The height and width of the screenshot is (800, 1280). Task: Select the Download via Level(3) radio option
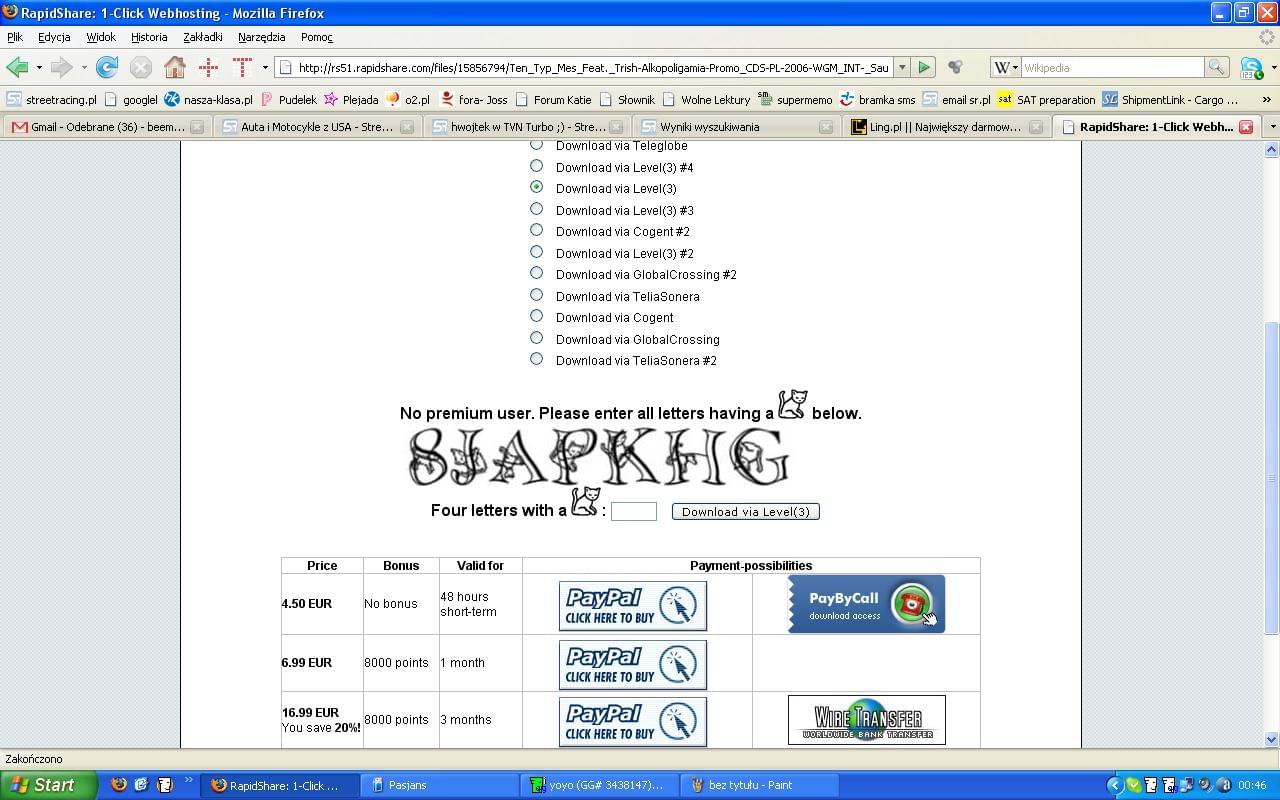pos(537,187)
